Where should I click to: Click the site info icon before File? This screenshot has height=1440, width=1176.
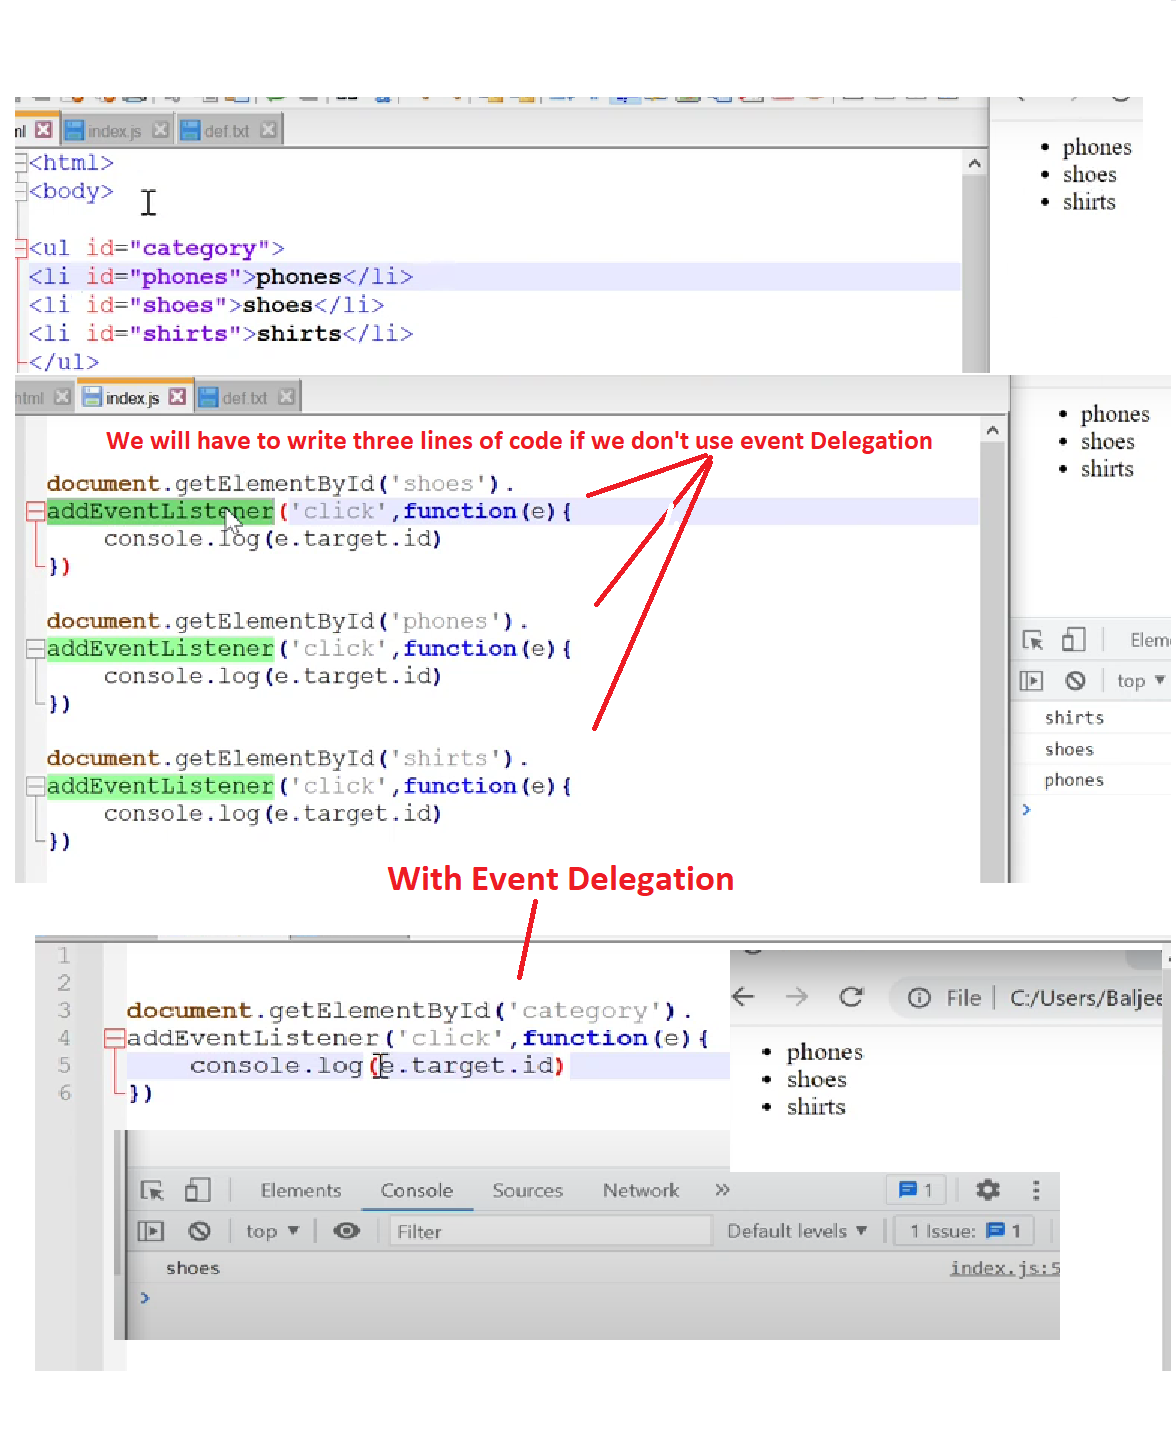919,998
